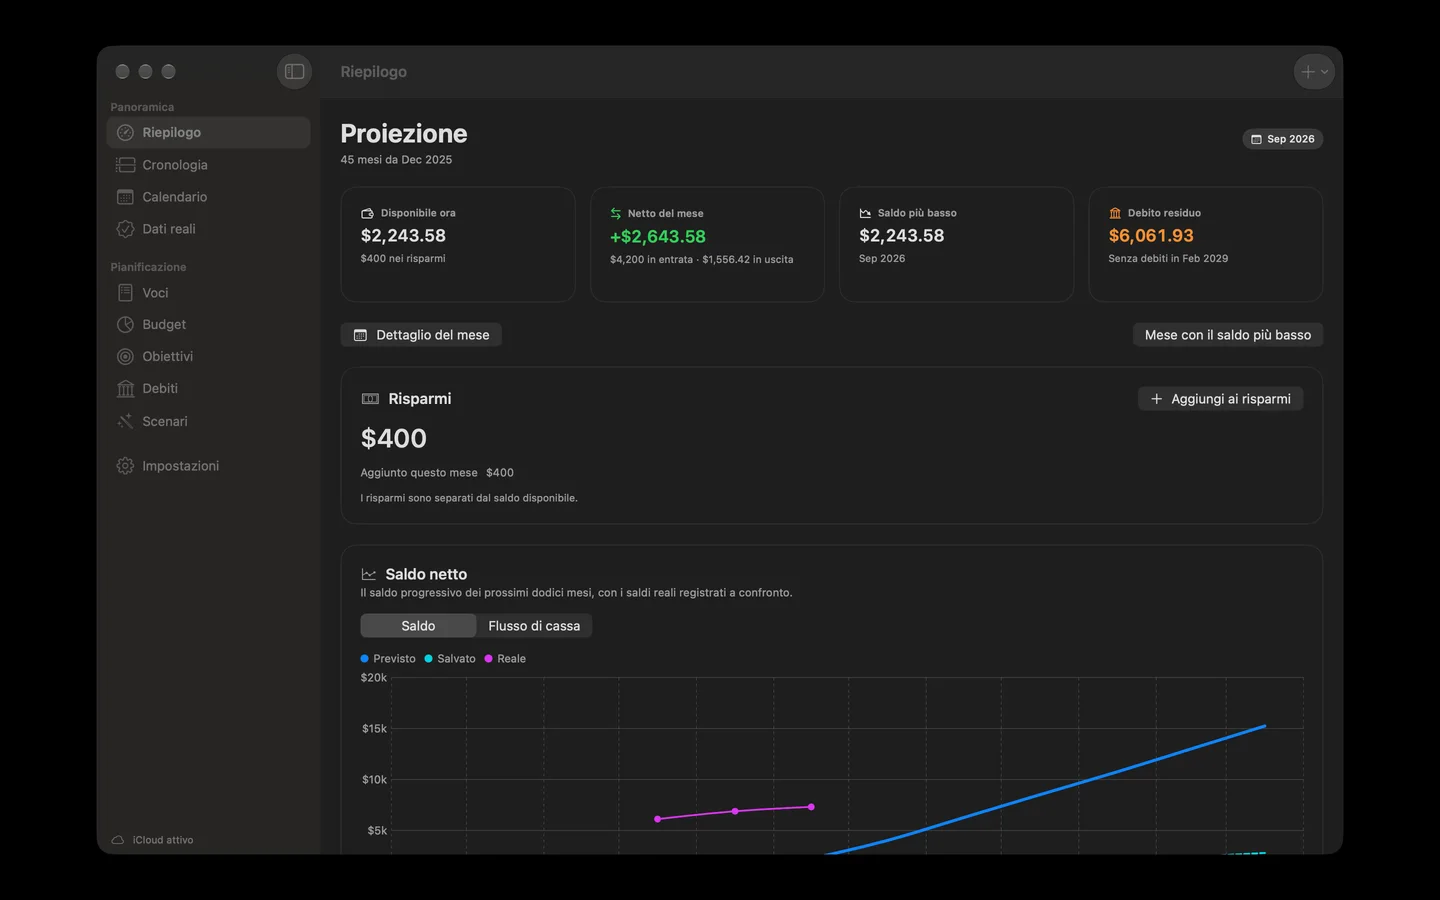
Task: Switch to Flusso di cassa tab
Action: [534, 626]
